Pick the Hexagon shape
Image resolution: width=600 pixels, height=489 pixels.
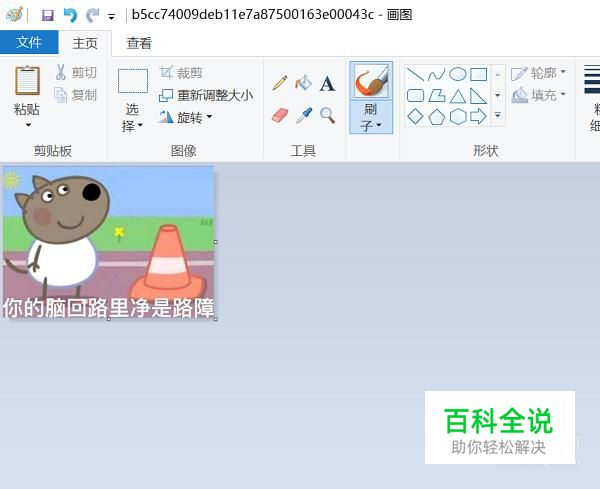pos(458,117)
